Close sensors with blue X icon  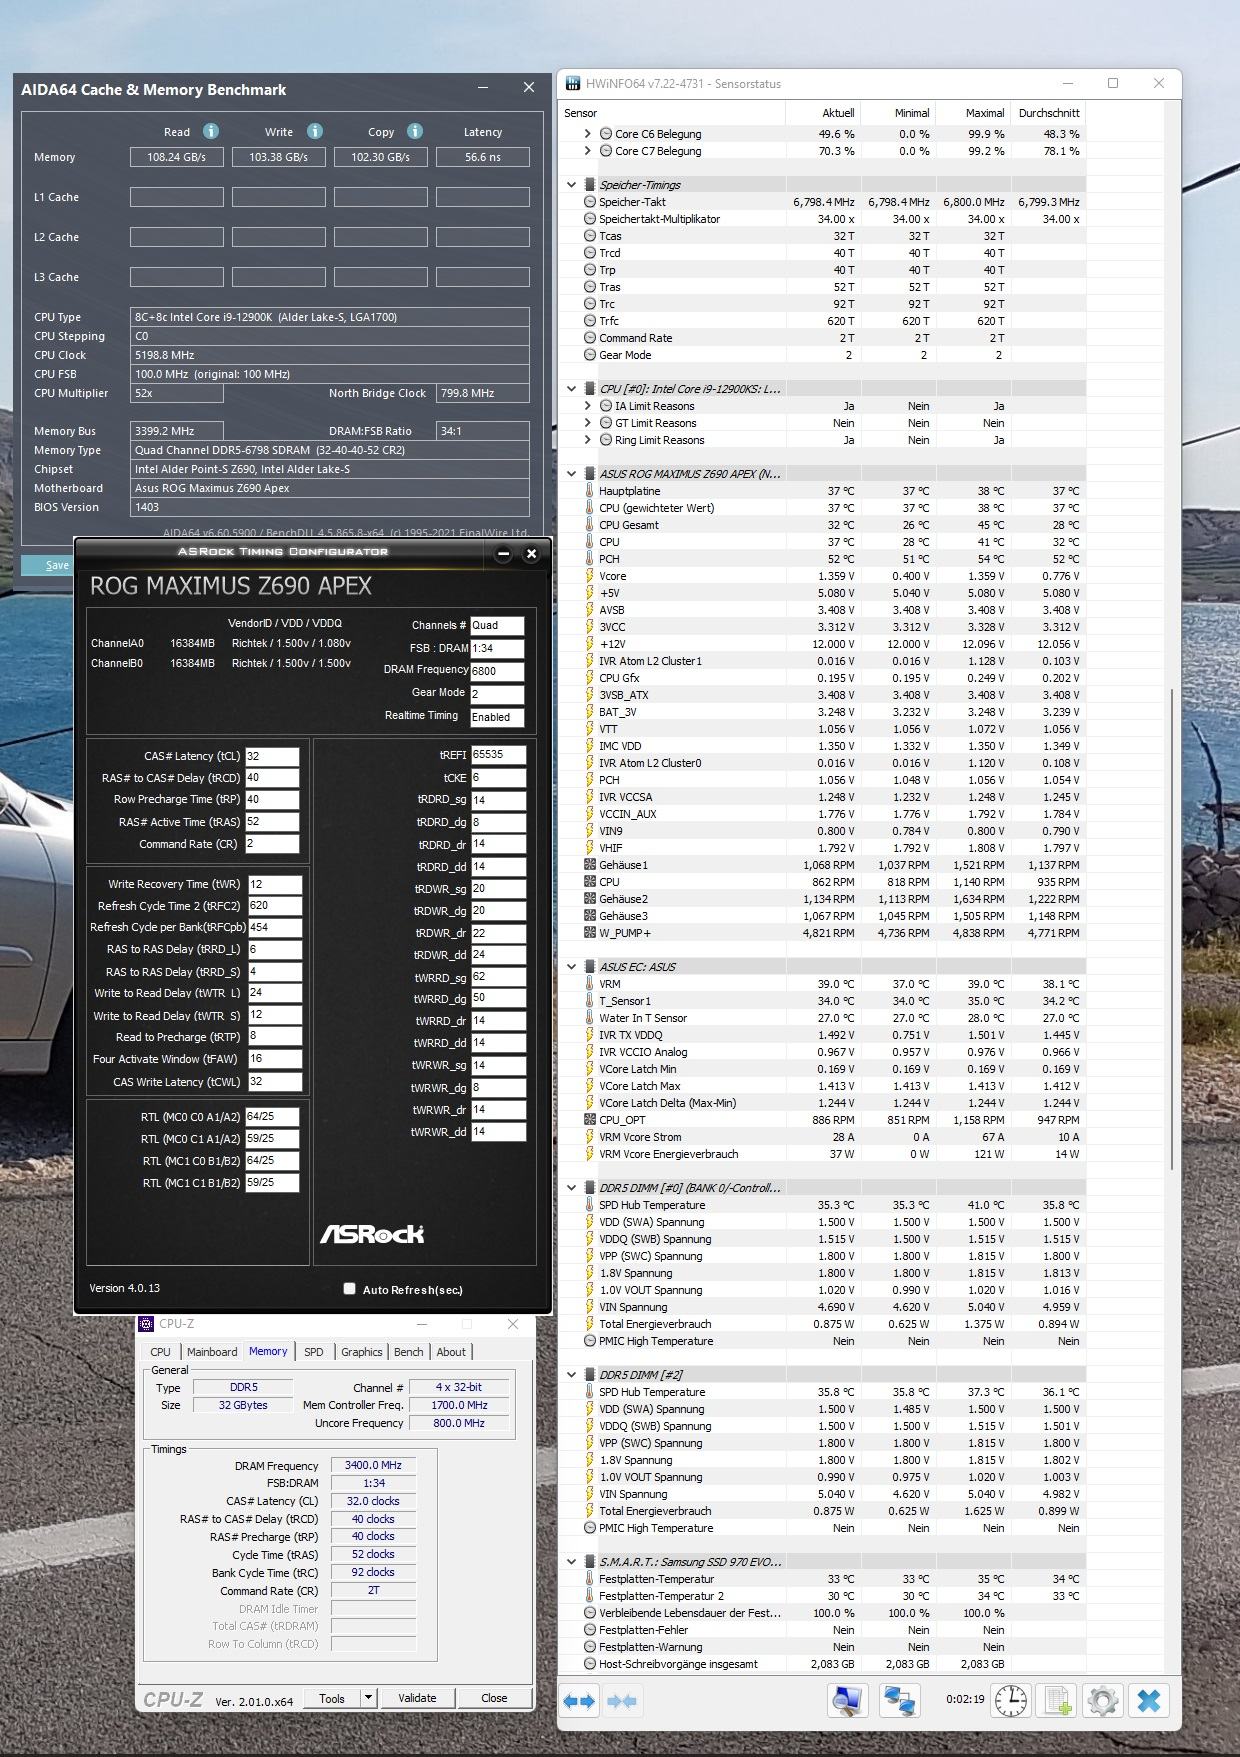1149,1701
